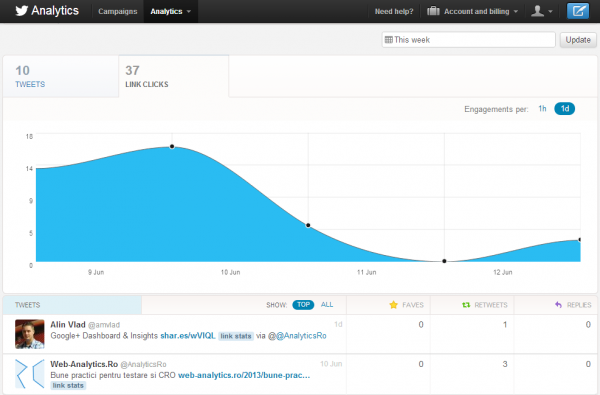Viewport: 600px width, 395px height.
Task: Click the Need help? link
Action: (394, 11)
